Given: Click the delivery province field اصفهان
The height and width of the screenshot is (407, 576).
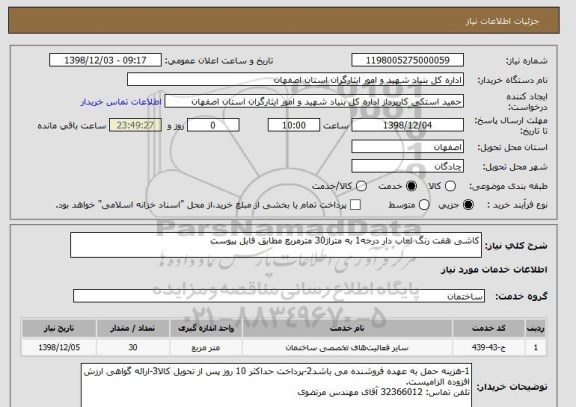Looking at the screenshot, I should (x=407, y=147).
